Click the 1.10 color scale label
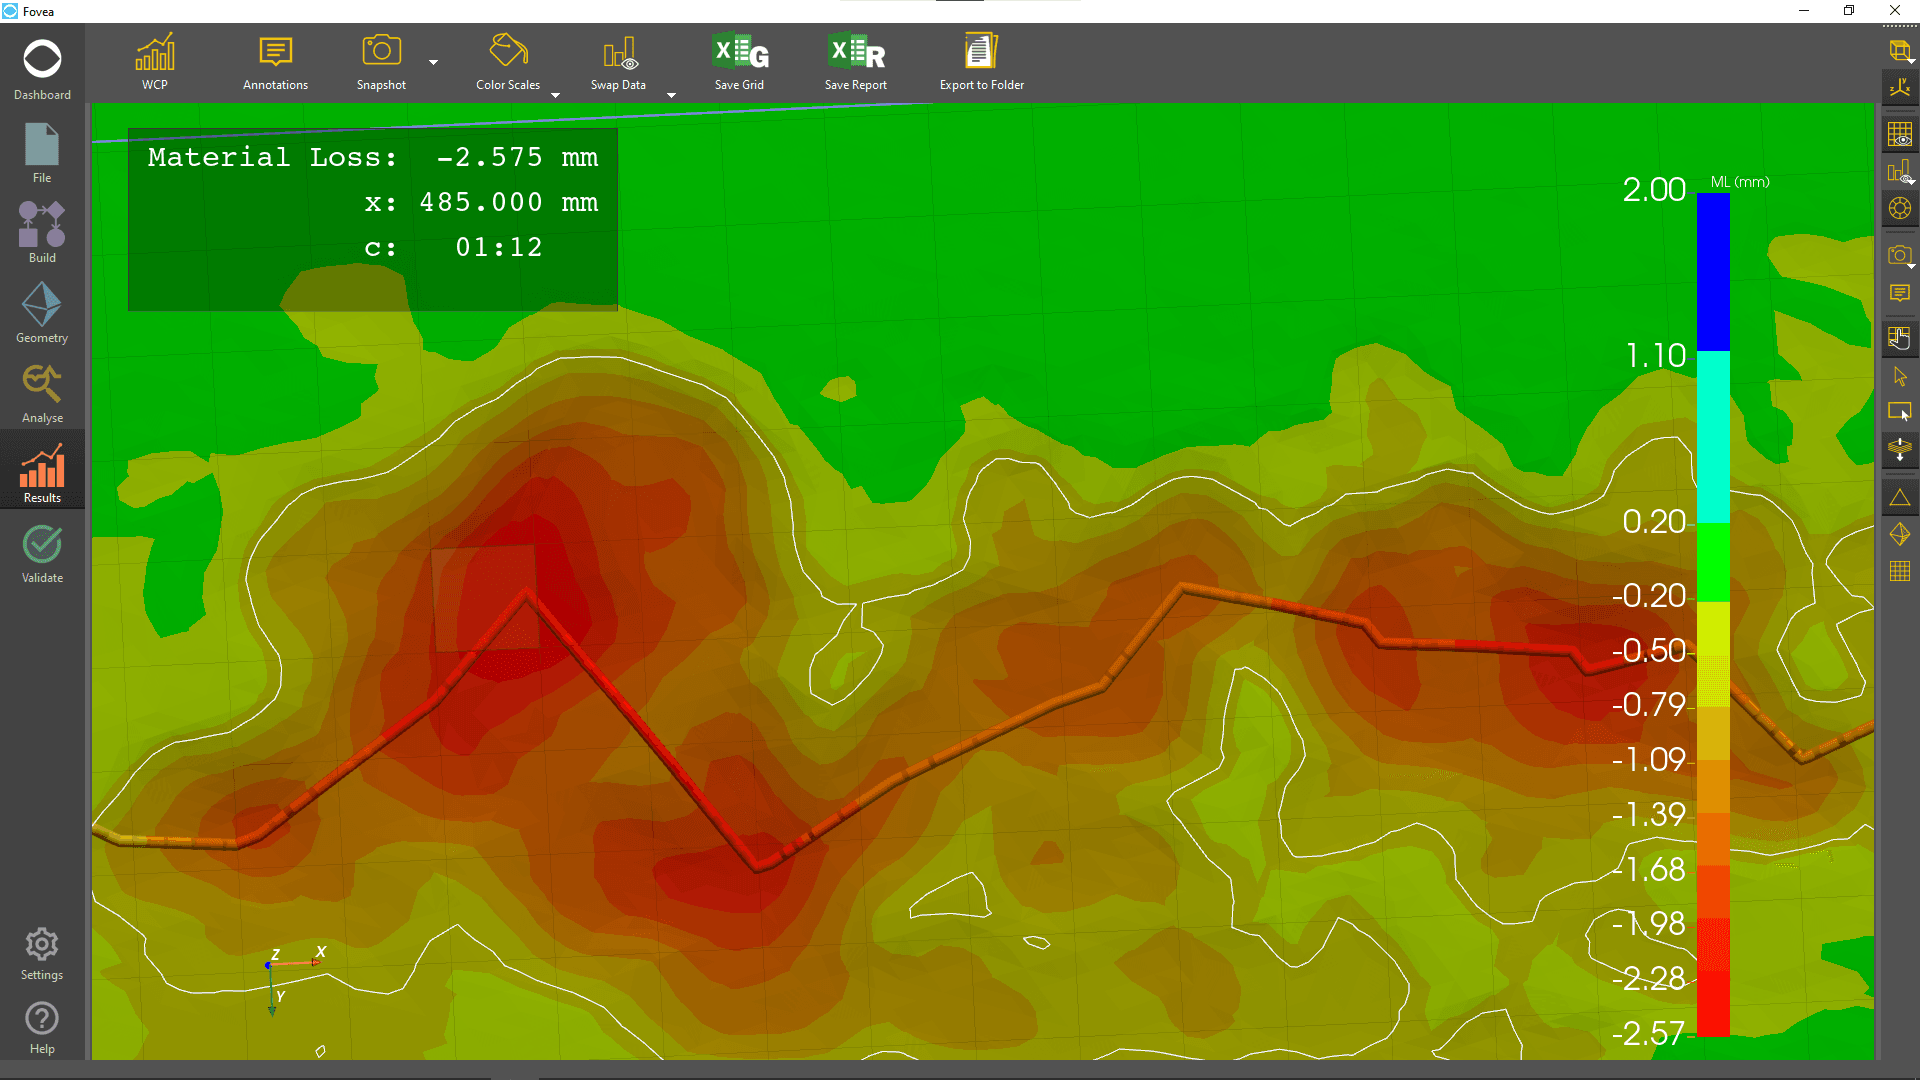 [1656, 355]
